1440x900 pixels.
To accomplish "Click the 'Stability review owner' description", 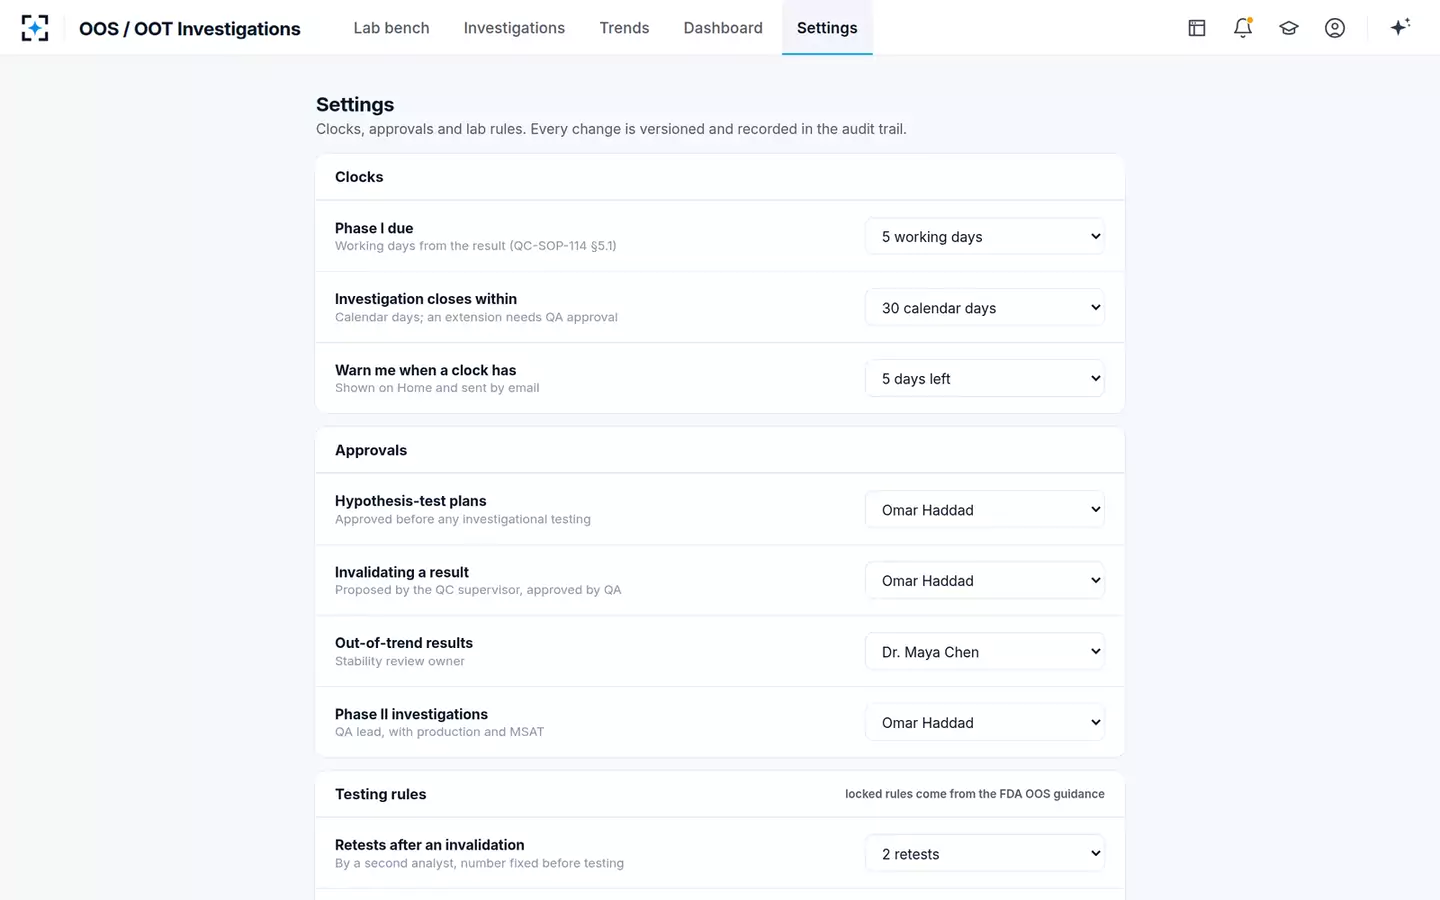I will pos(400,661).
